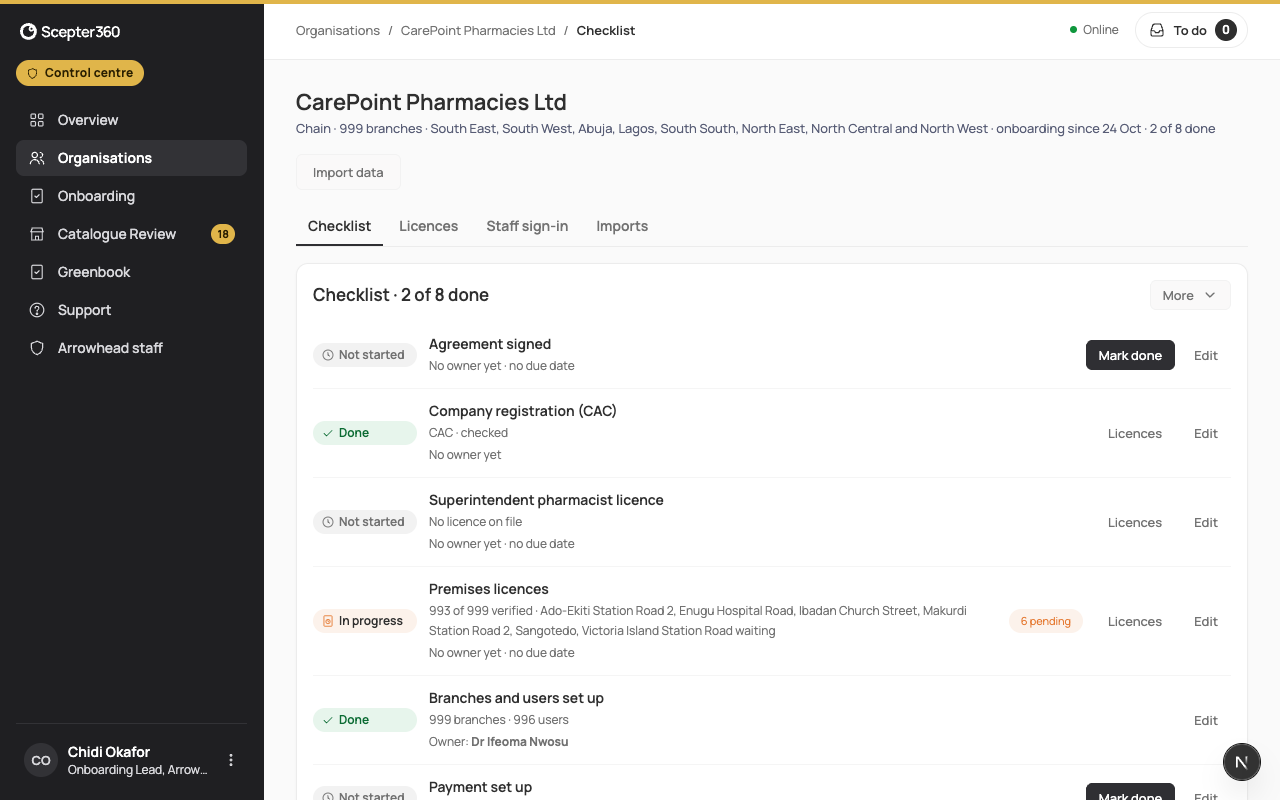Edit the Superintendent pharmacist licence item

pos(1206,522)
